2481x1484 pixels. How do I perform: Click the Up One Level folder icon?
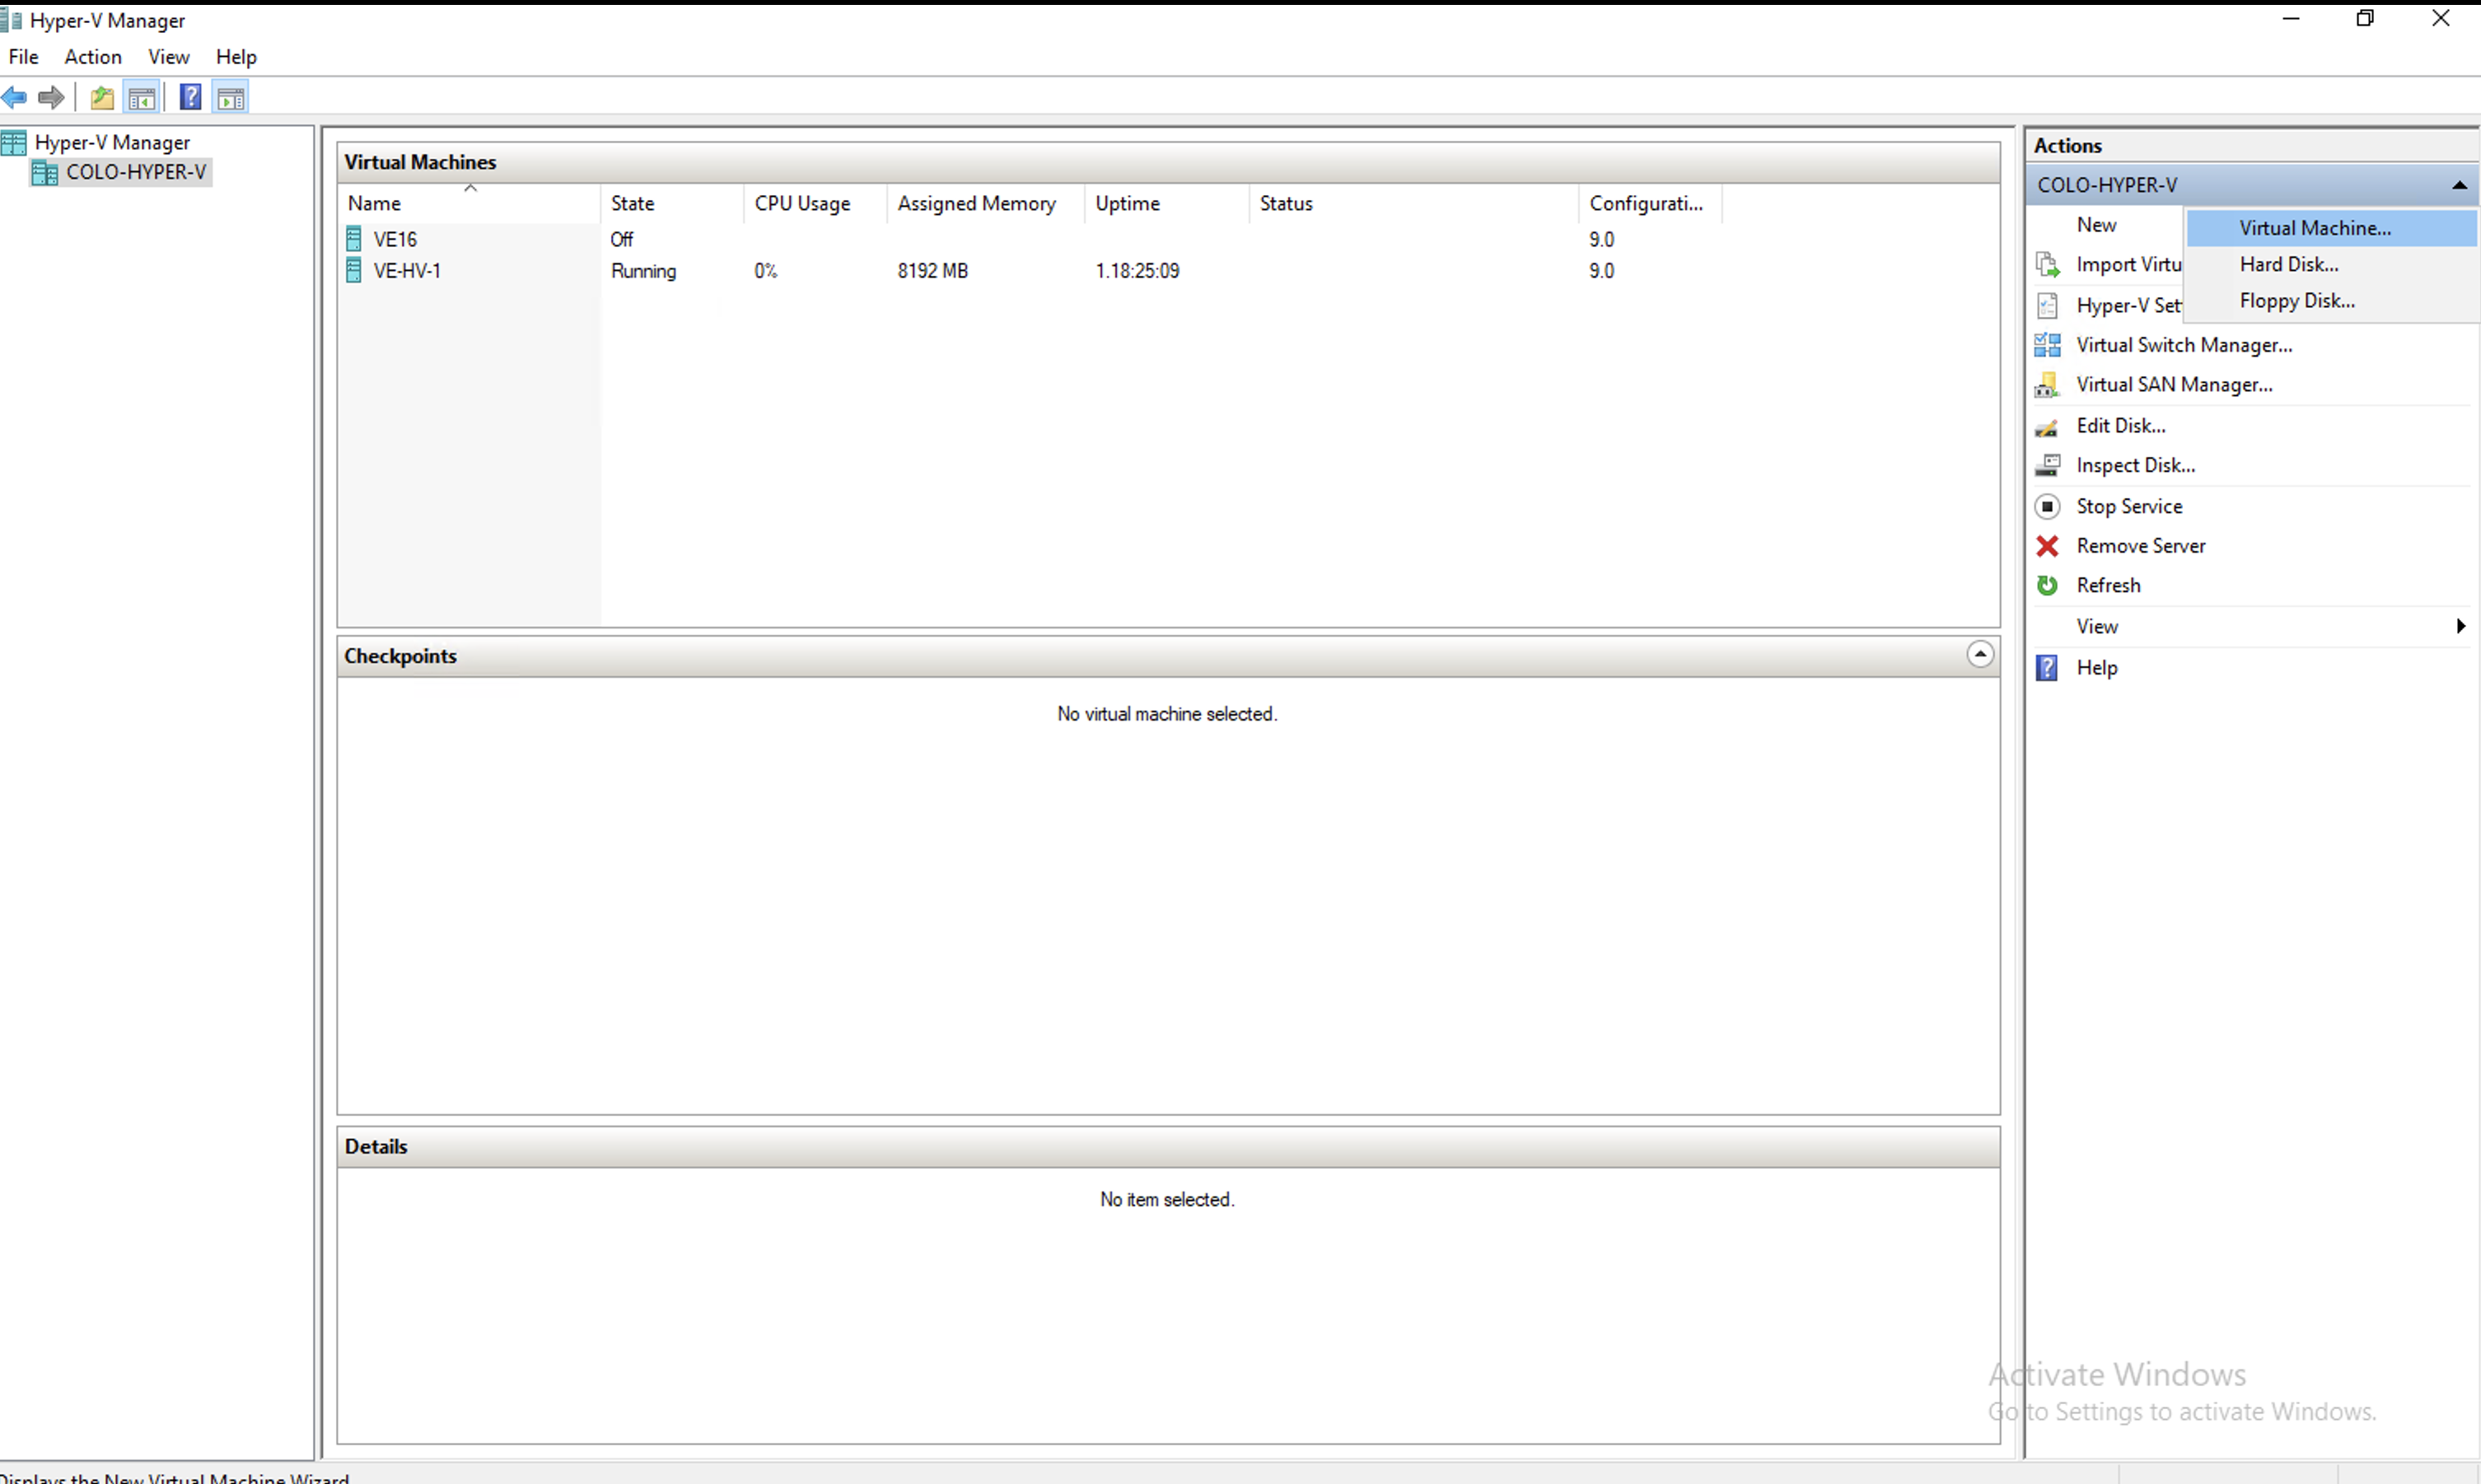[102, 98]
